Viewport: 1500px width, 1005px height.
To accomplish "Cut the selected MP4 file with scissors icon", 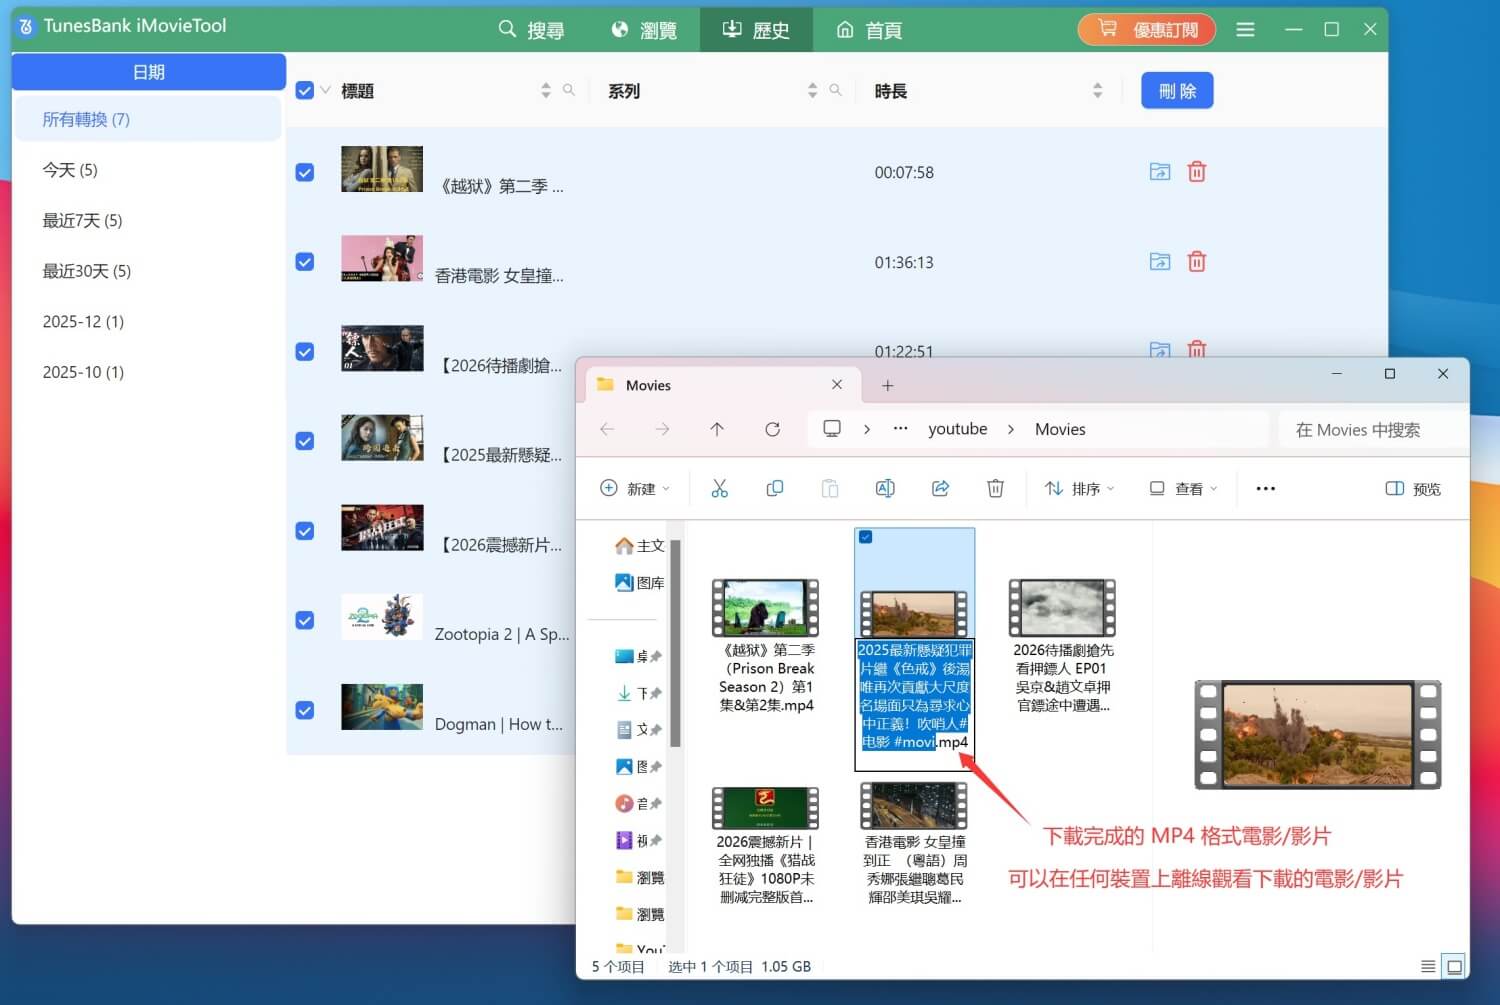I will pyautogui.click(x=719, y=488).
